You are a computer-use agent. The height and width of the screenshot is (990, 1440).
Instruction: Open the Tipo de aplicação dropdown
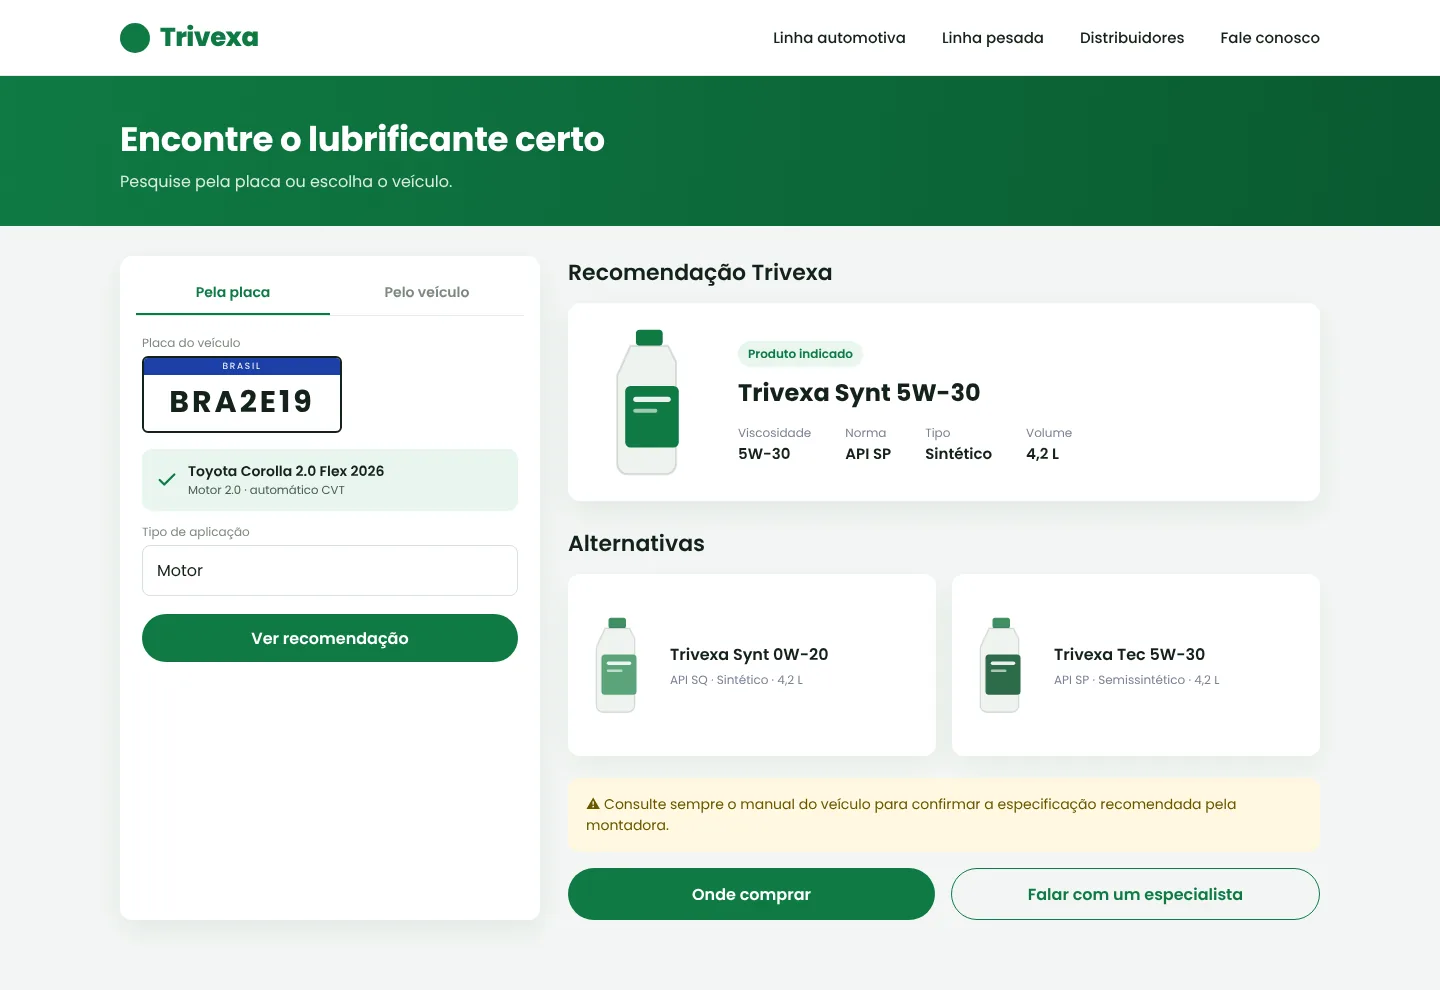pos(330,570)
